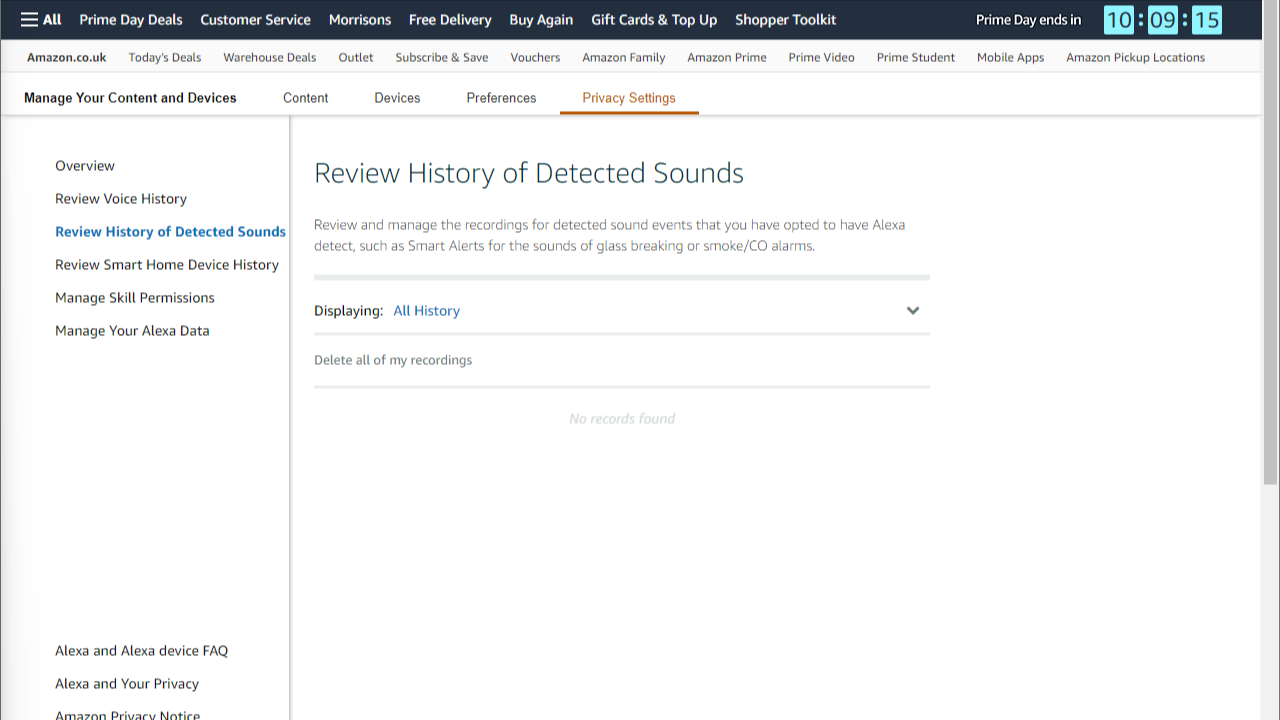
Task: Open the Content tab
Action: point(305,98)
